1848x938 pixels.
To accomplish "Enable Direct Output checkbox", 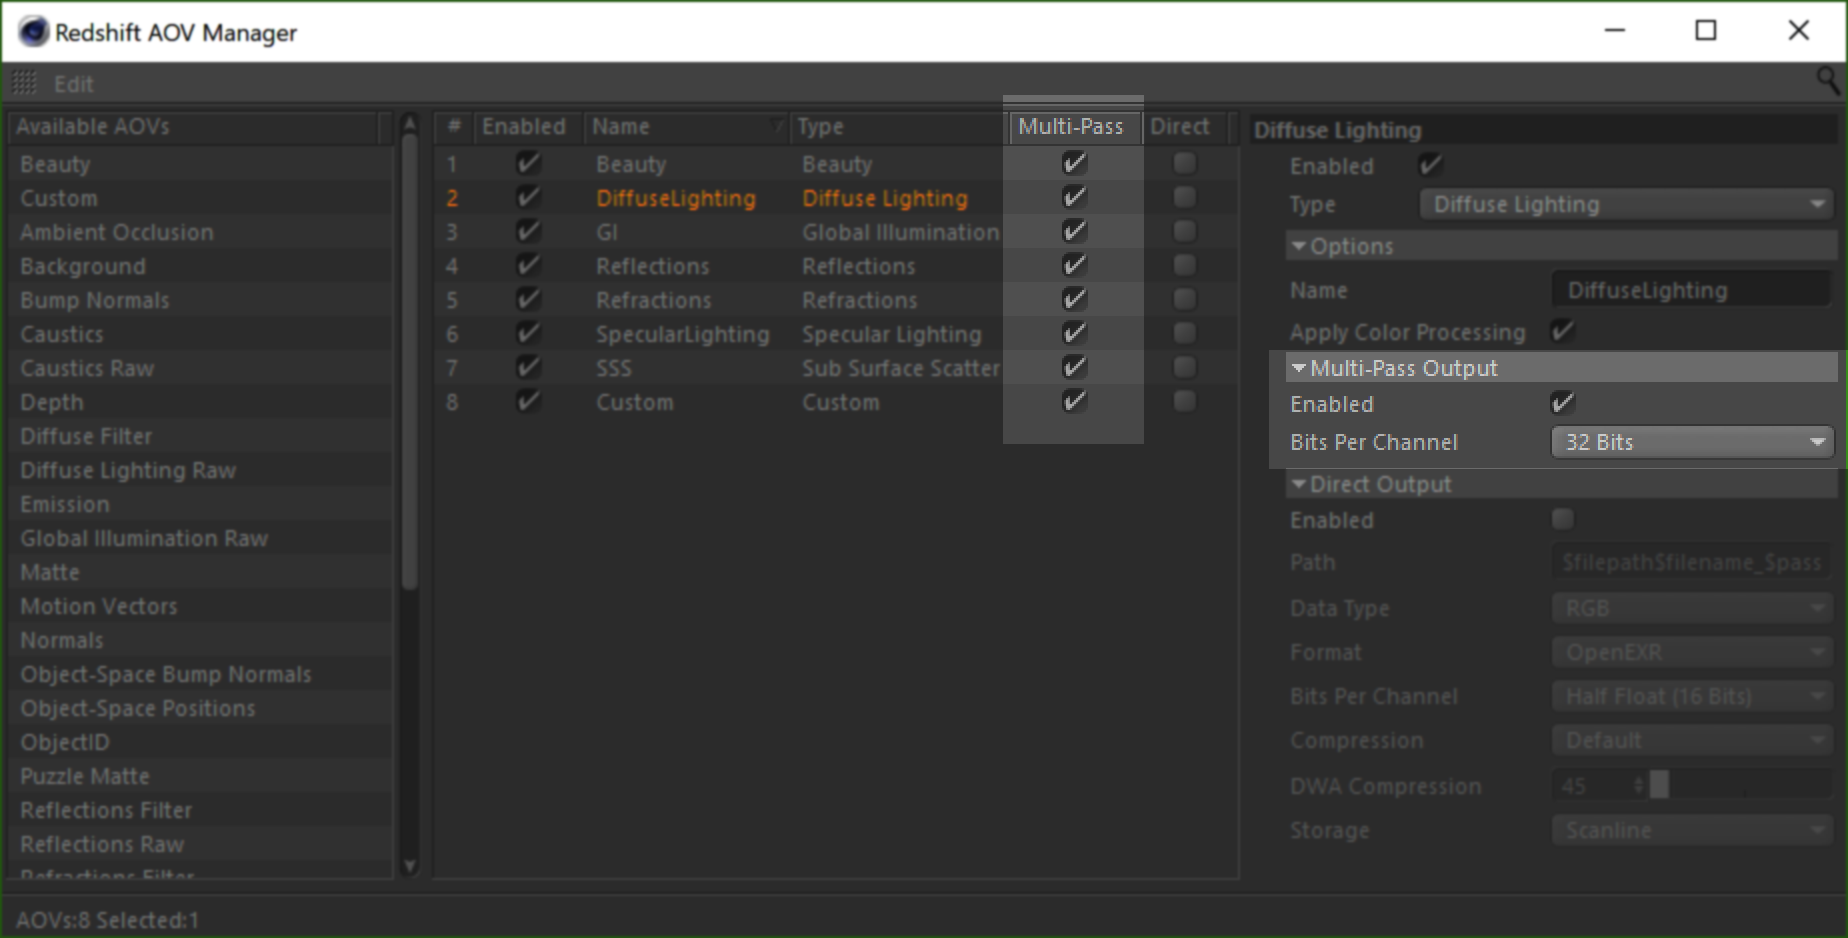I will (x=1562, y=519).
